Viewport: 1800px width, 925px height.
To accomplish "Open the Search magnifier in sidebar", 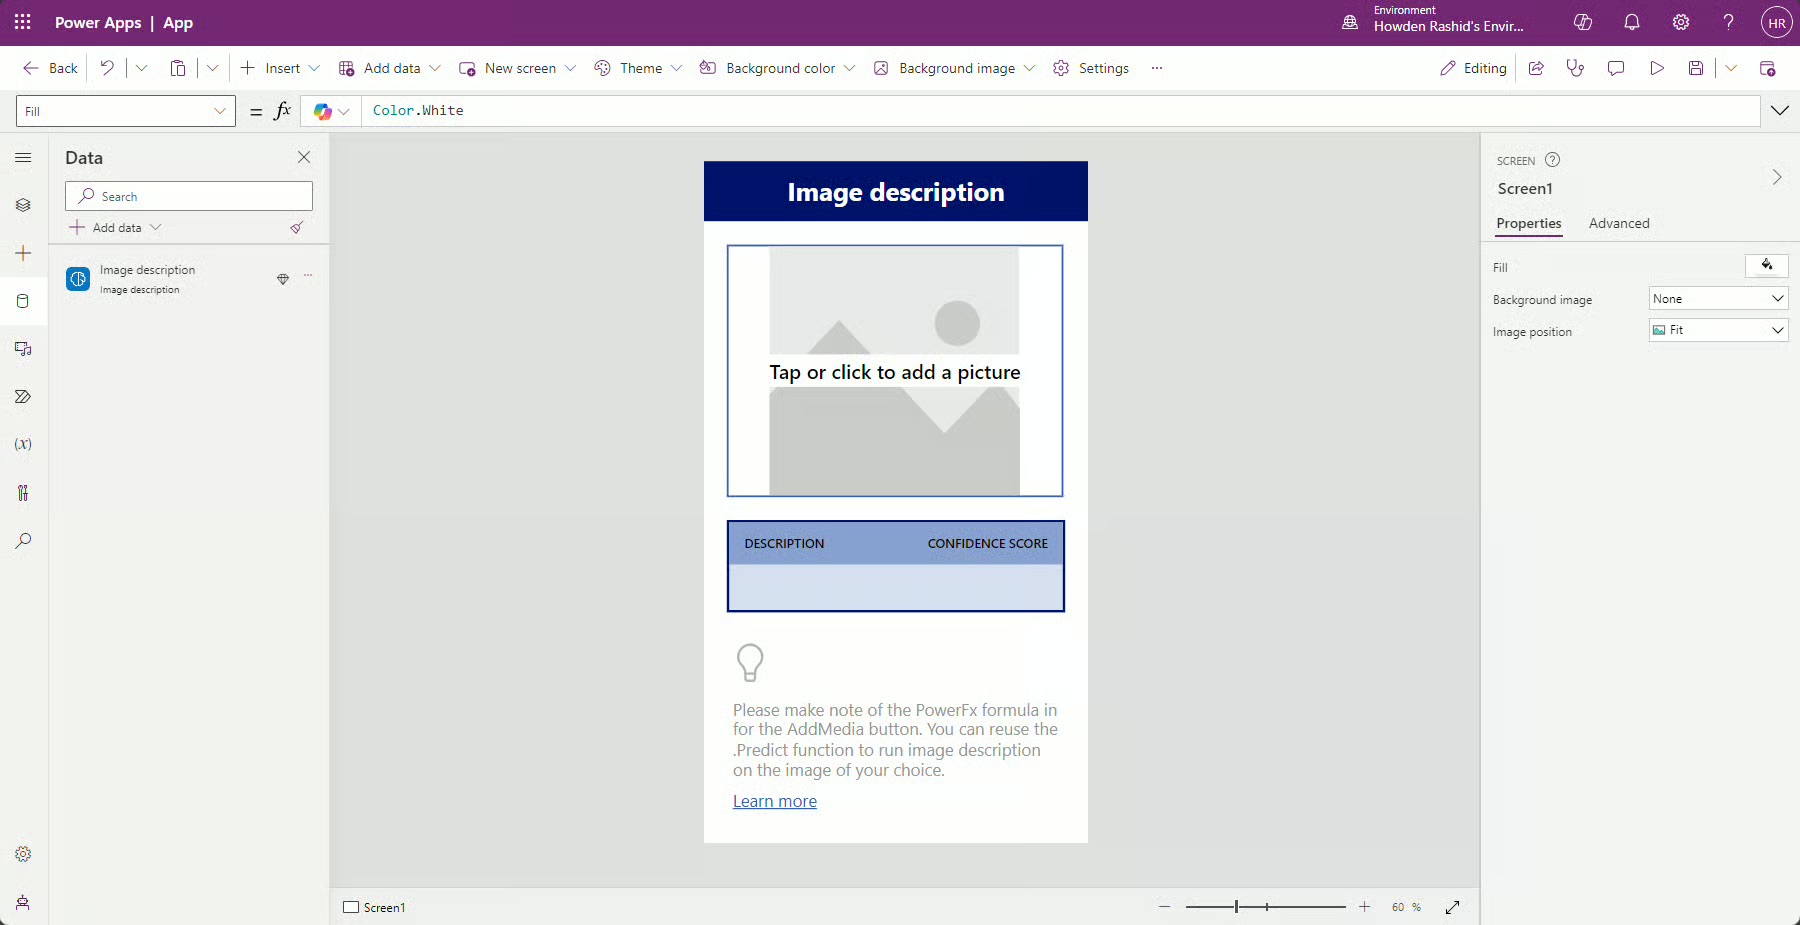I will (23, 540).
